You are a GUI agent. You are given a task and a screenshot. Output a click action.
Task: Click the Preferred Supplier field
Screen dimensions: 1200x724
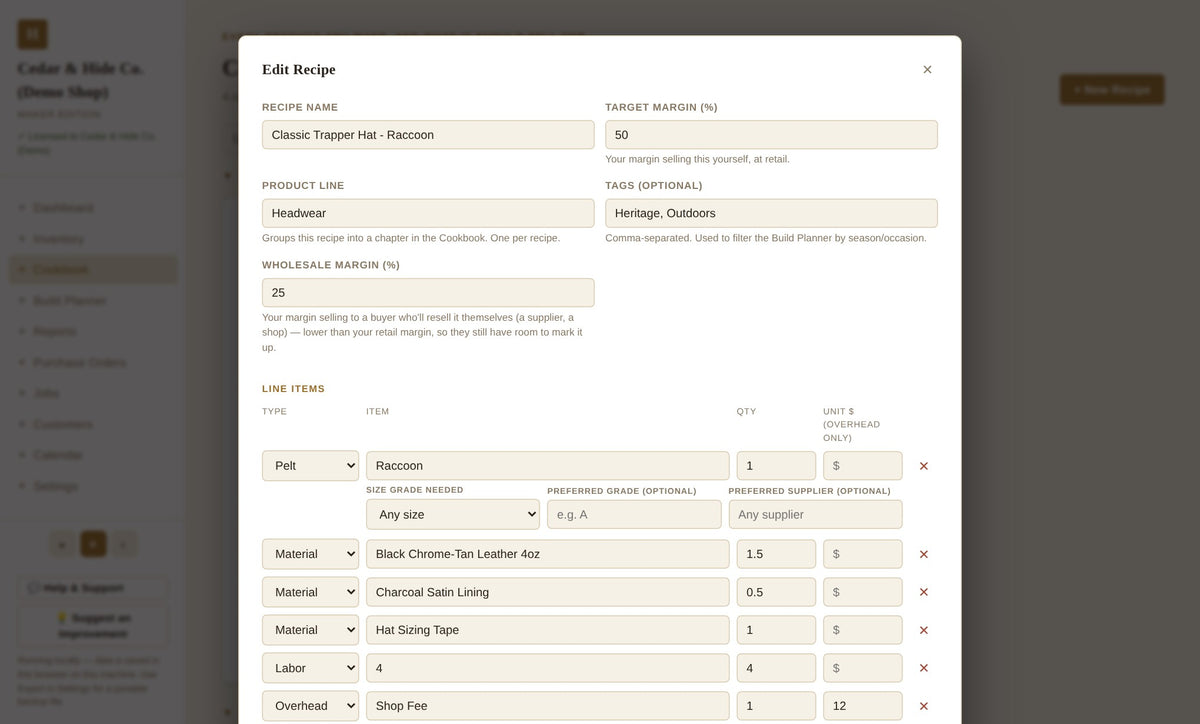[815, 514]
